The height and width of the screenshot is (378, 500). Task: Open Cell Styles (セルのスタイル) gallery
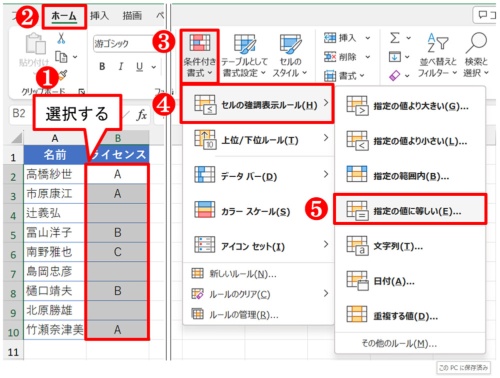pos(290,56)
